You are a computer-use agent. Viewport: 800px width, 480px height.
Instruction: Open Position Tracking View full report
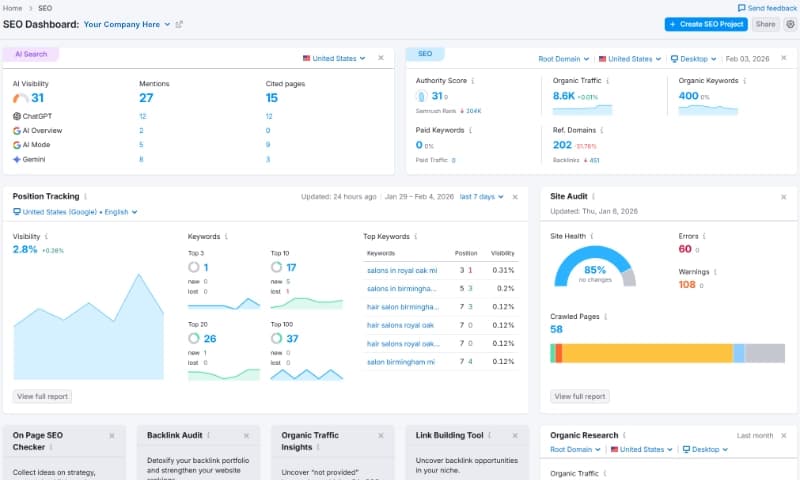42,397
